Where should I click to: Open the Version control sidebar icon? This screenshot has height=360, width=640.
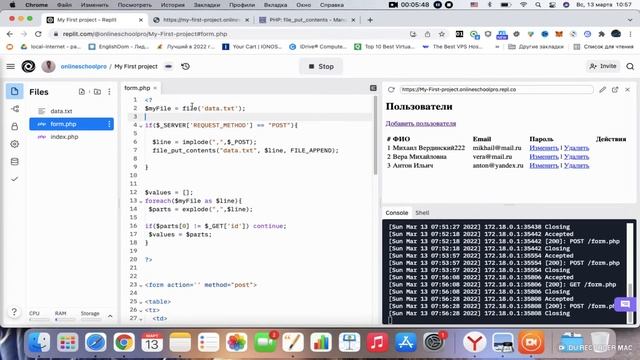[x=15, y=109]
